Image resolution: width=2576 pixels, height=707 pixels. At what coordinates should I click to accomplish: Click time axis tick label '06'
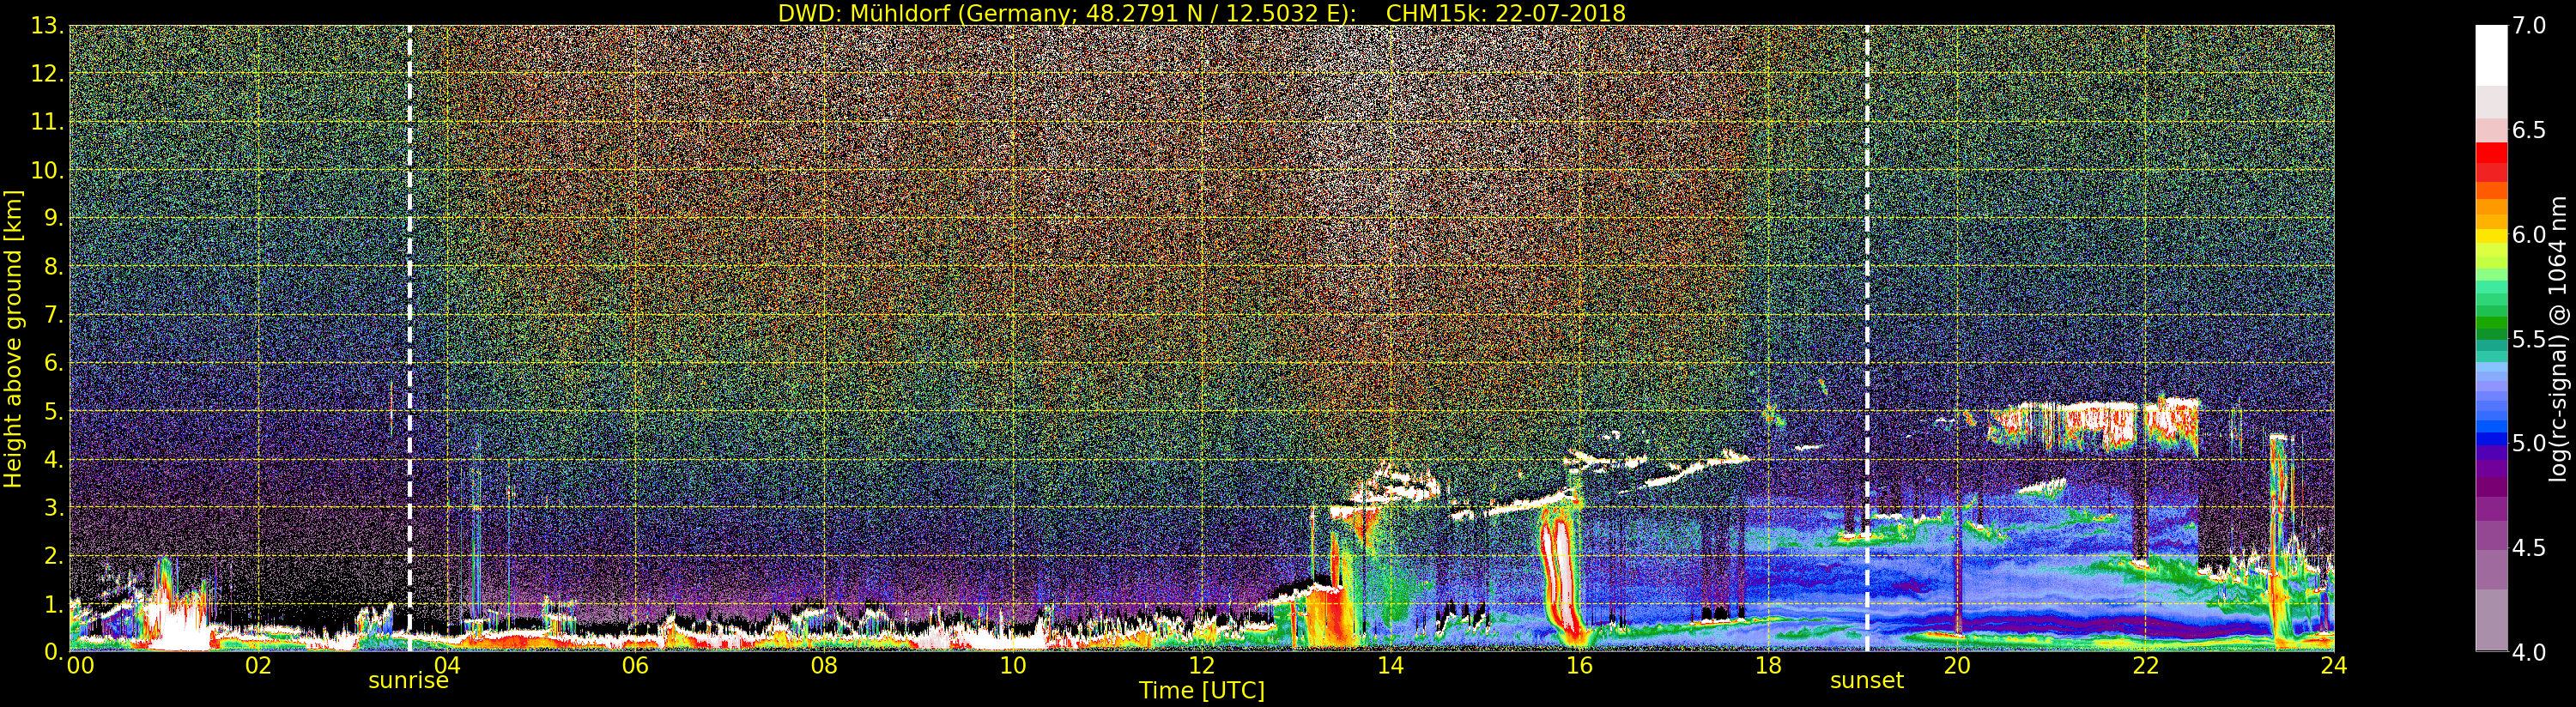point(635,665)
